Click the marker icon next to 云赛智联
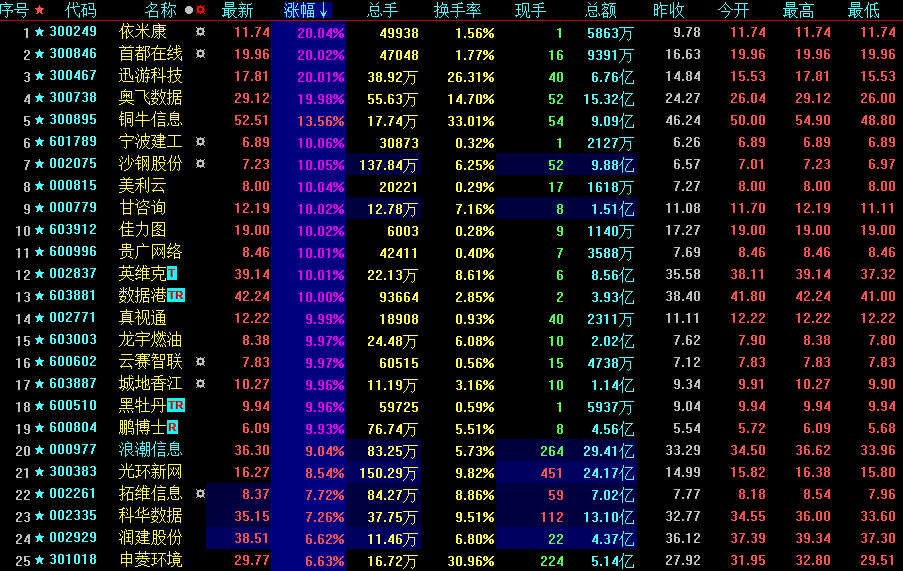 click(x=200, y=361)
